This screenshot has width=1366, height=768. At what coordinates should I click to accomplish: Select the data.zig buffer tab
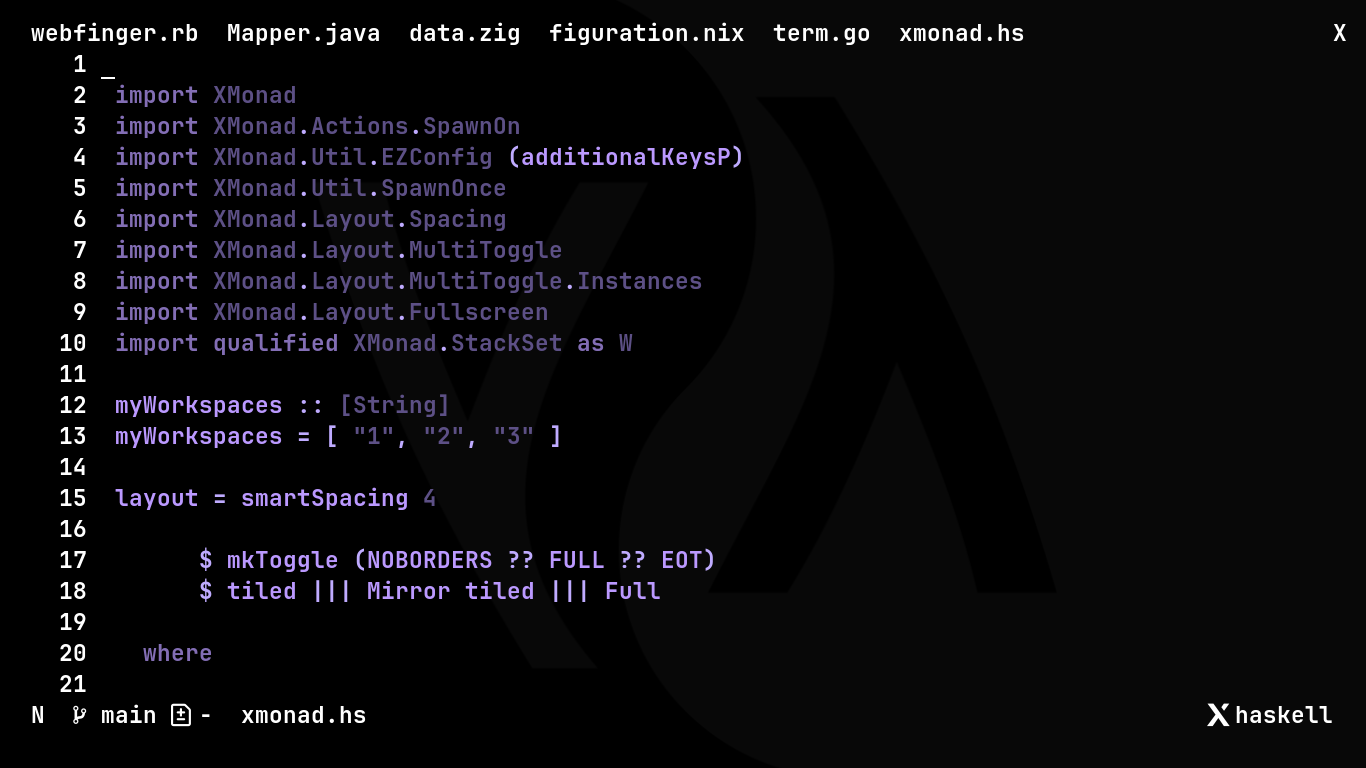tap(465, 33)
